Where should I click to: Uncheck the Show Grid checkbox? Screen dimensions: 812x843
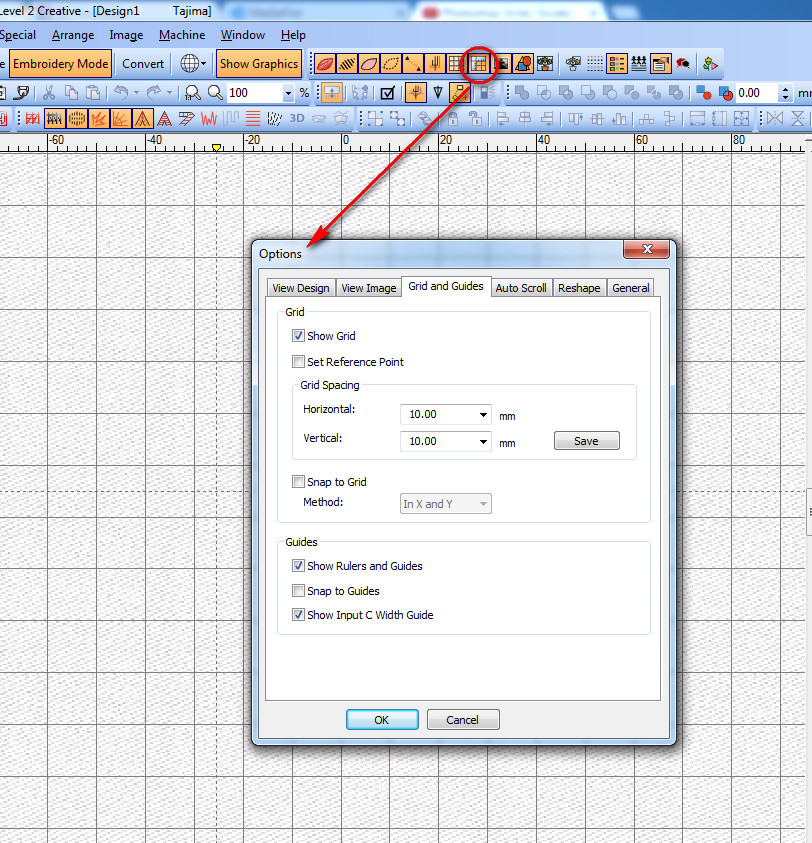[298, 335]
